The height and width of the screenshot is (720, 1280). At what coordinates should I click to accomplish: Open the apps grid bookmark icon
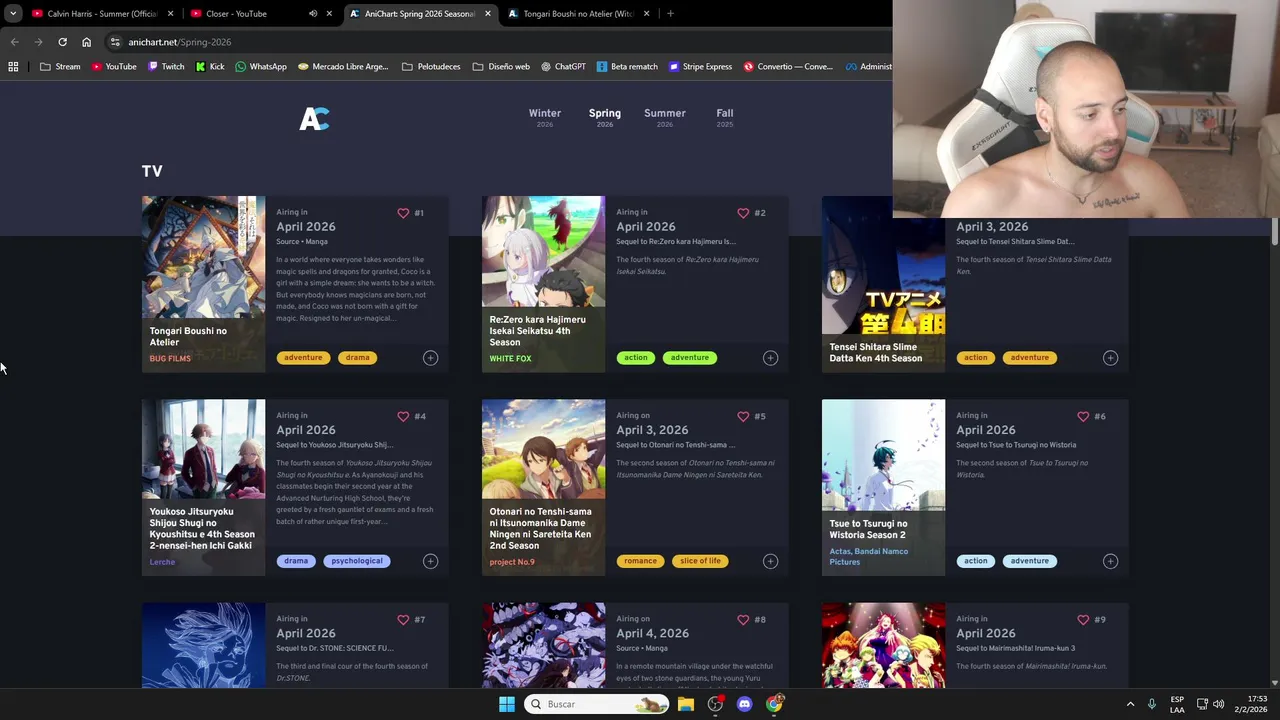[x=13, y=67]
